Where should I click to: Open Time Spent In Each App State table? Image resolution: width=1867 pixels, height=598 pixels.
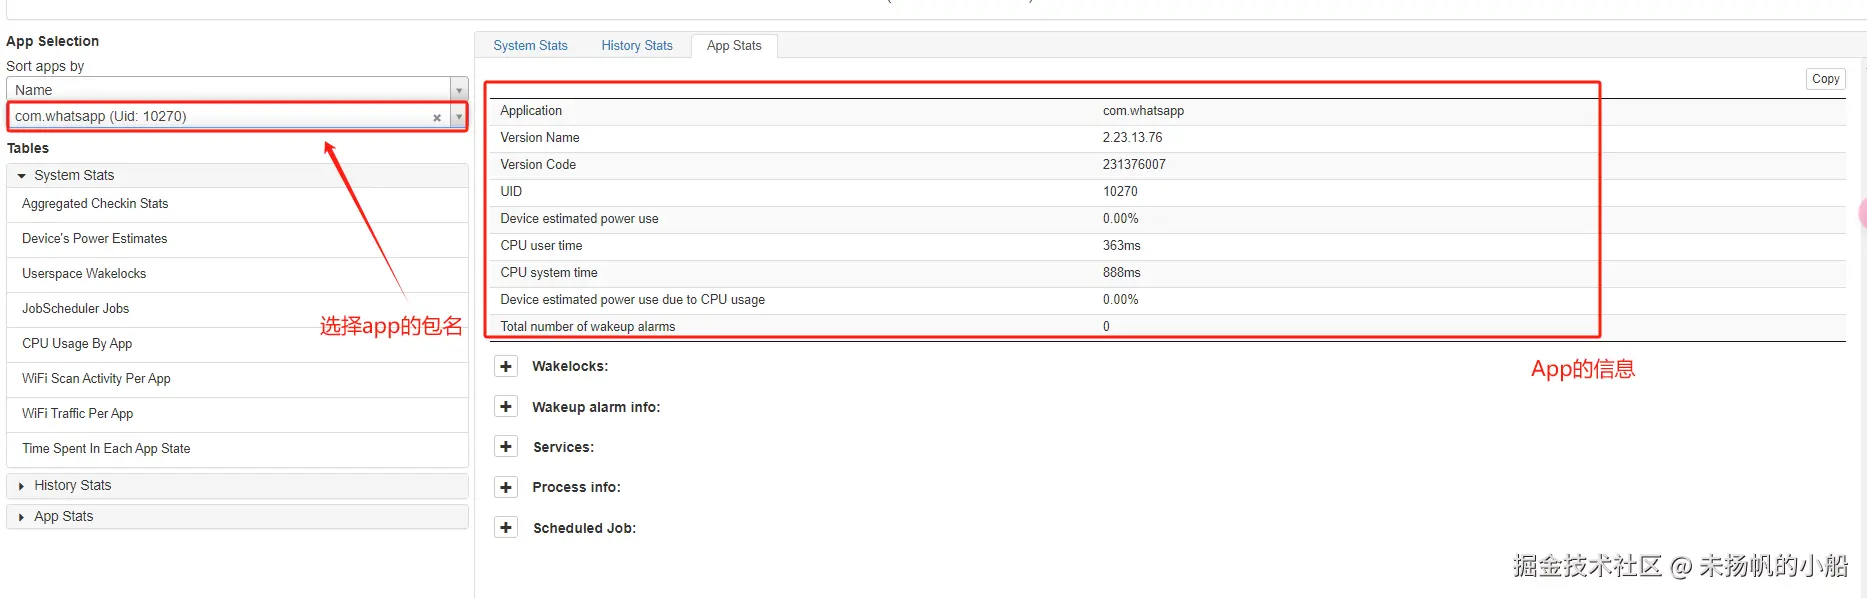coord(237,449)
